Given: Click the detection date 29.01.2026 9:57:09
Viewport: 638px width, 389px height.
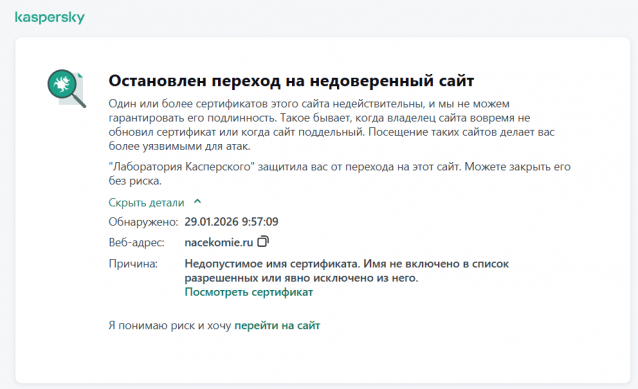Looking at the screenshot, I should (232, 222).
